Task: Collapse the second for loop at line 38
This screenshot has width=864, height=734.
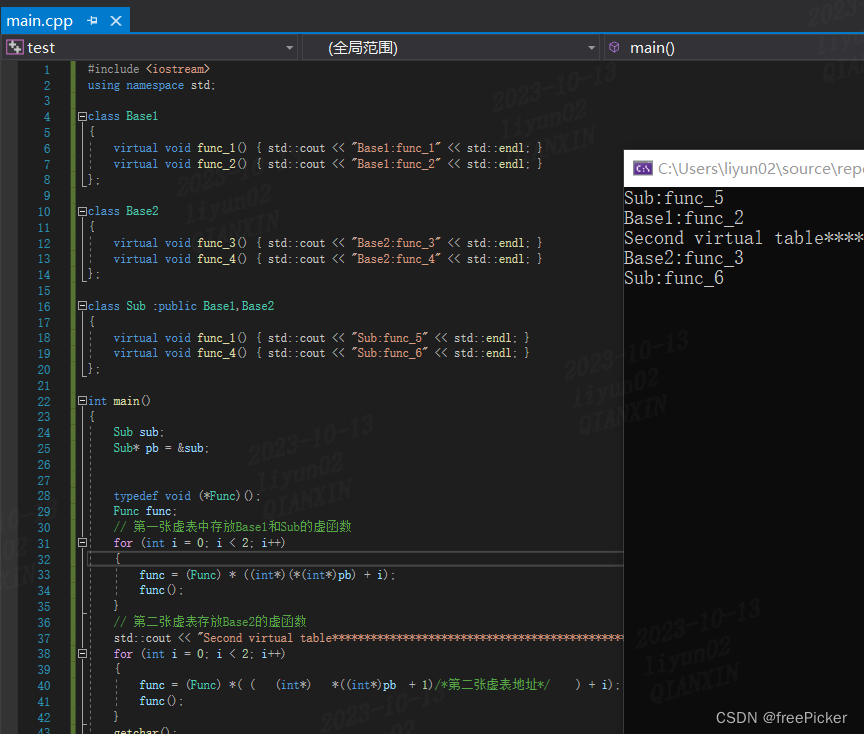Action: pyautogui.click(x=82, y=654)
